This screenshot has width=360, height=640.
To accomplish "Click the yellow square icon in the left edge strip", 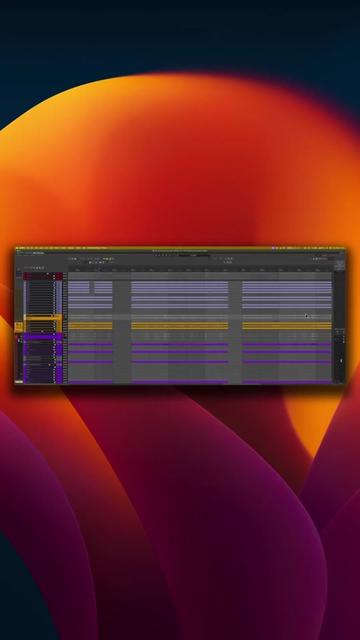I will pyautogui.click(x=19, y=327).
